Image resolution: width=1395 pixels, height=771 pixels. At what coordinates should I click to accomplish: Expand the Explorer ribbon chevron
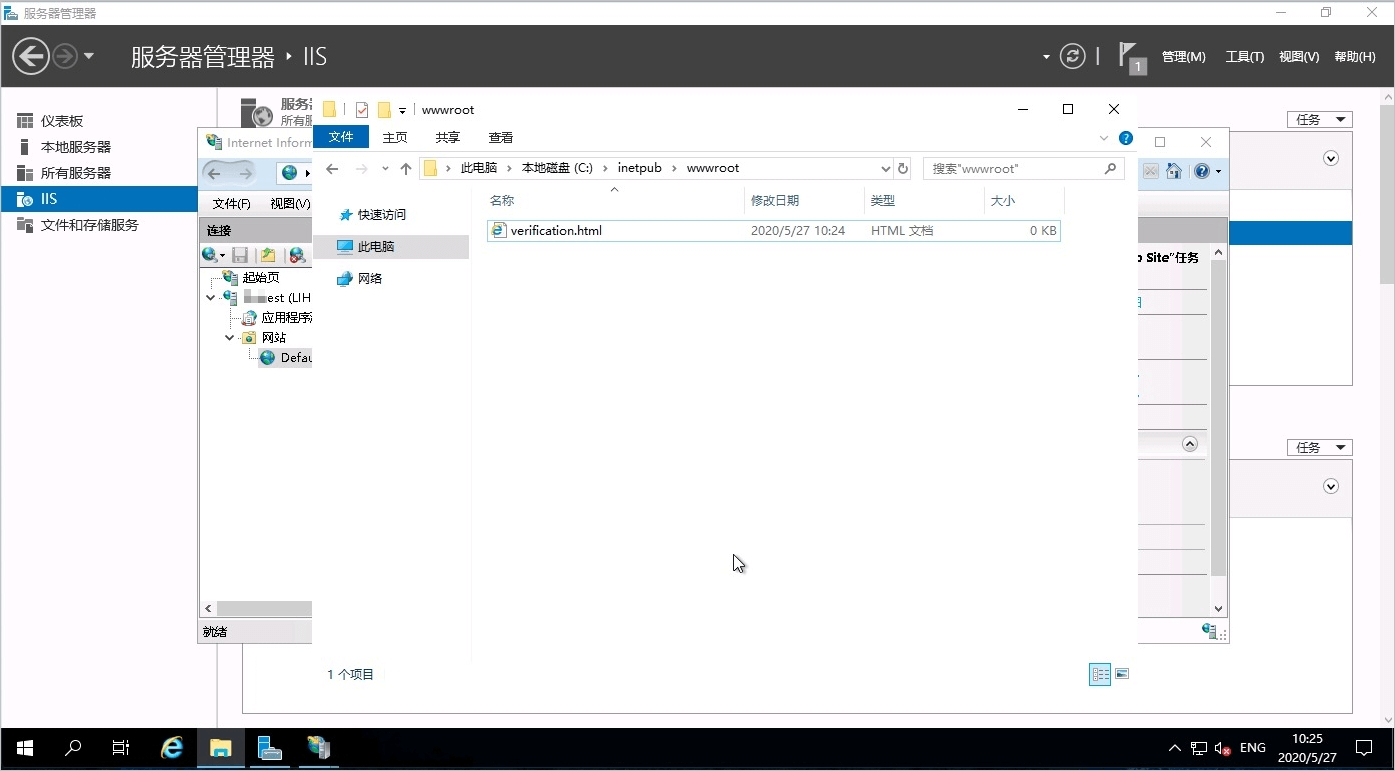point(1104,138)
